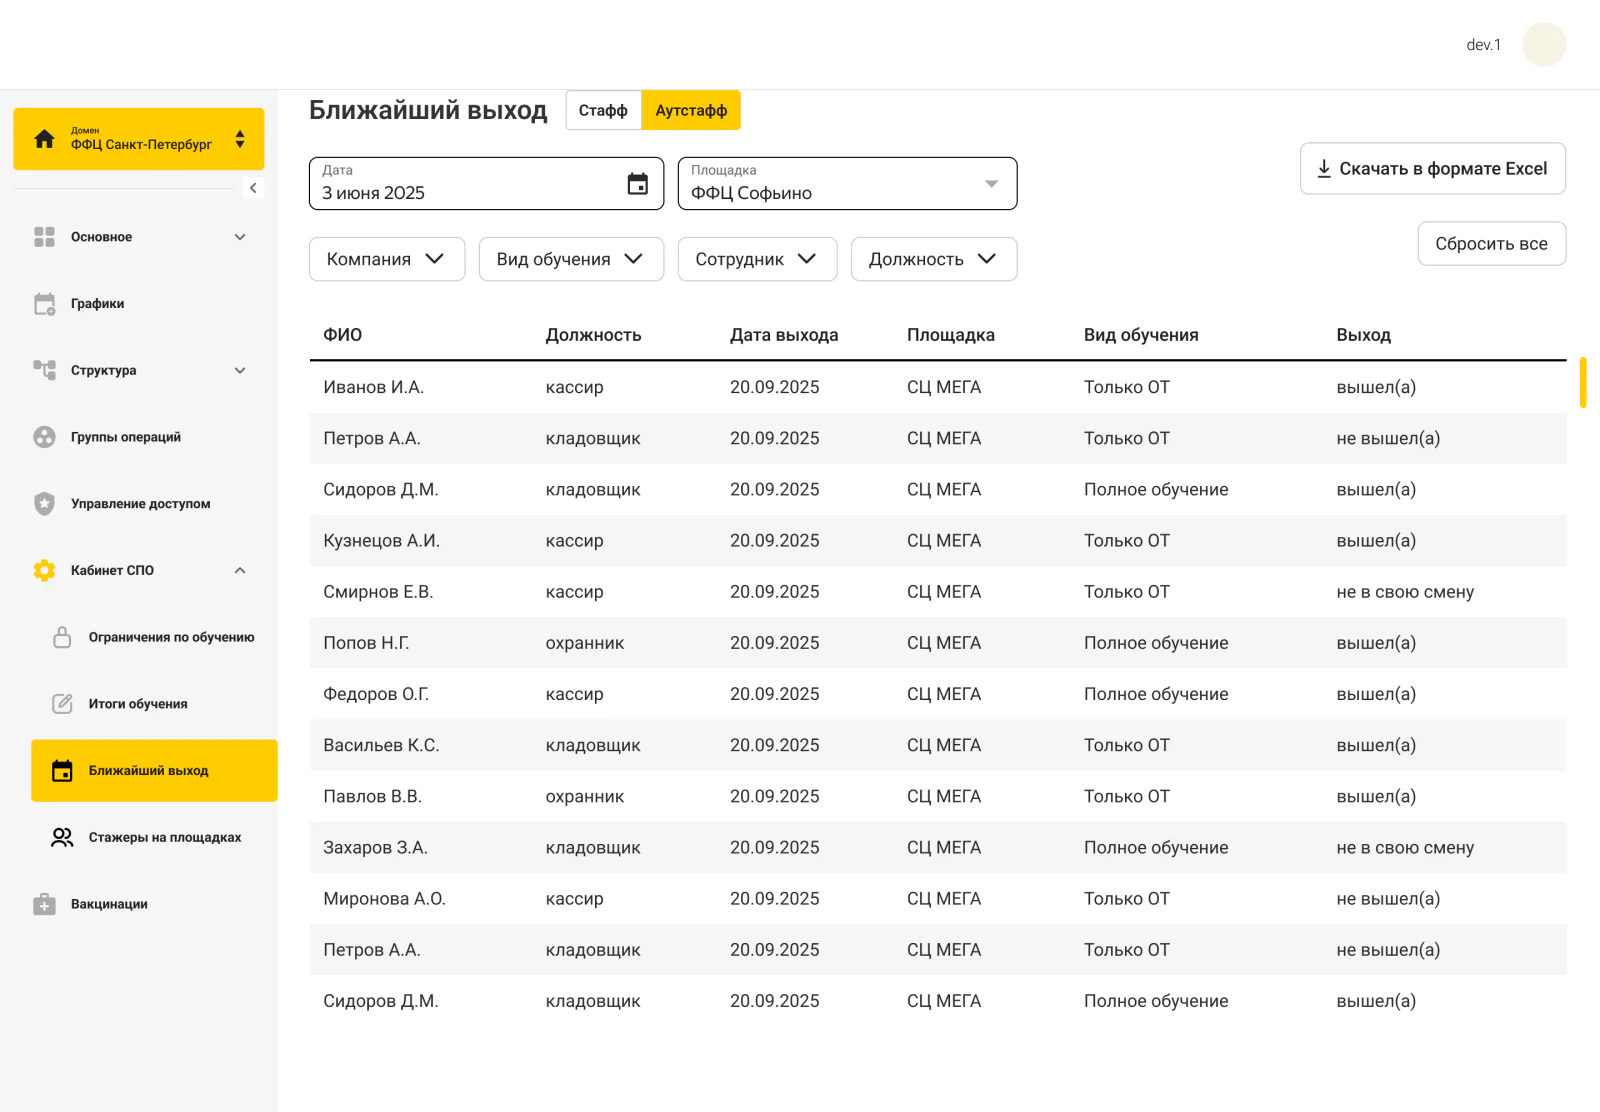Click the lock icon for Ограничения по обучению
Image resolution: width=1600 pixels, height=1112 pixels.
[62, 637]
